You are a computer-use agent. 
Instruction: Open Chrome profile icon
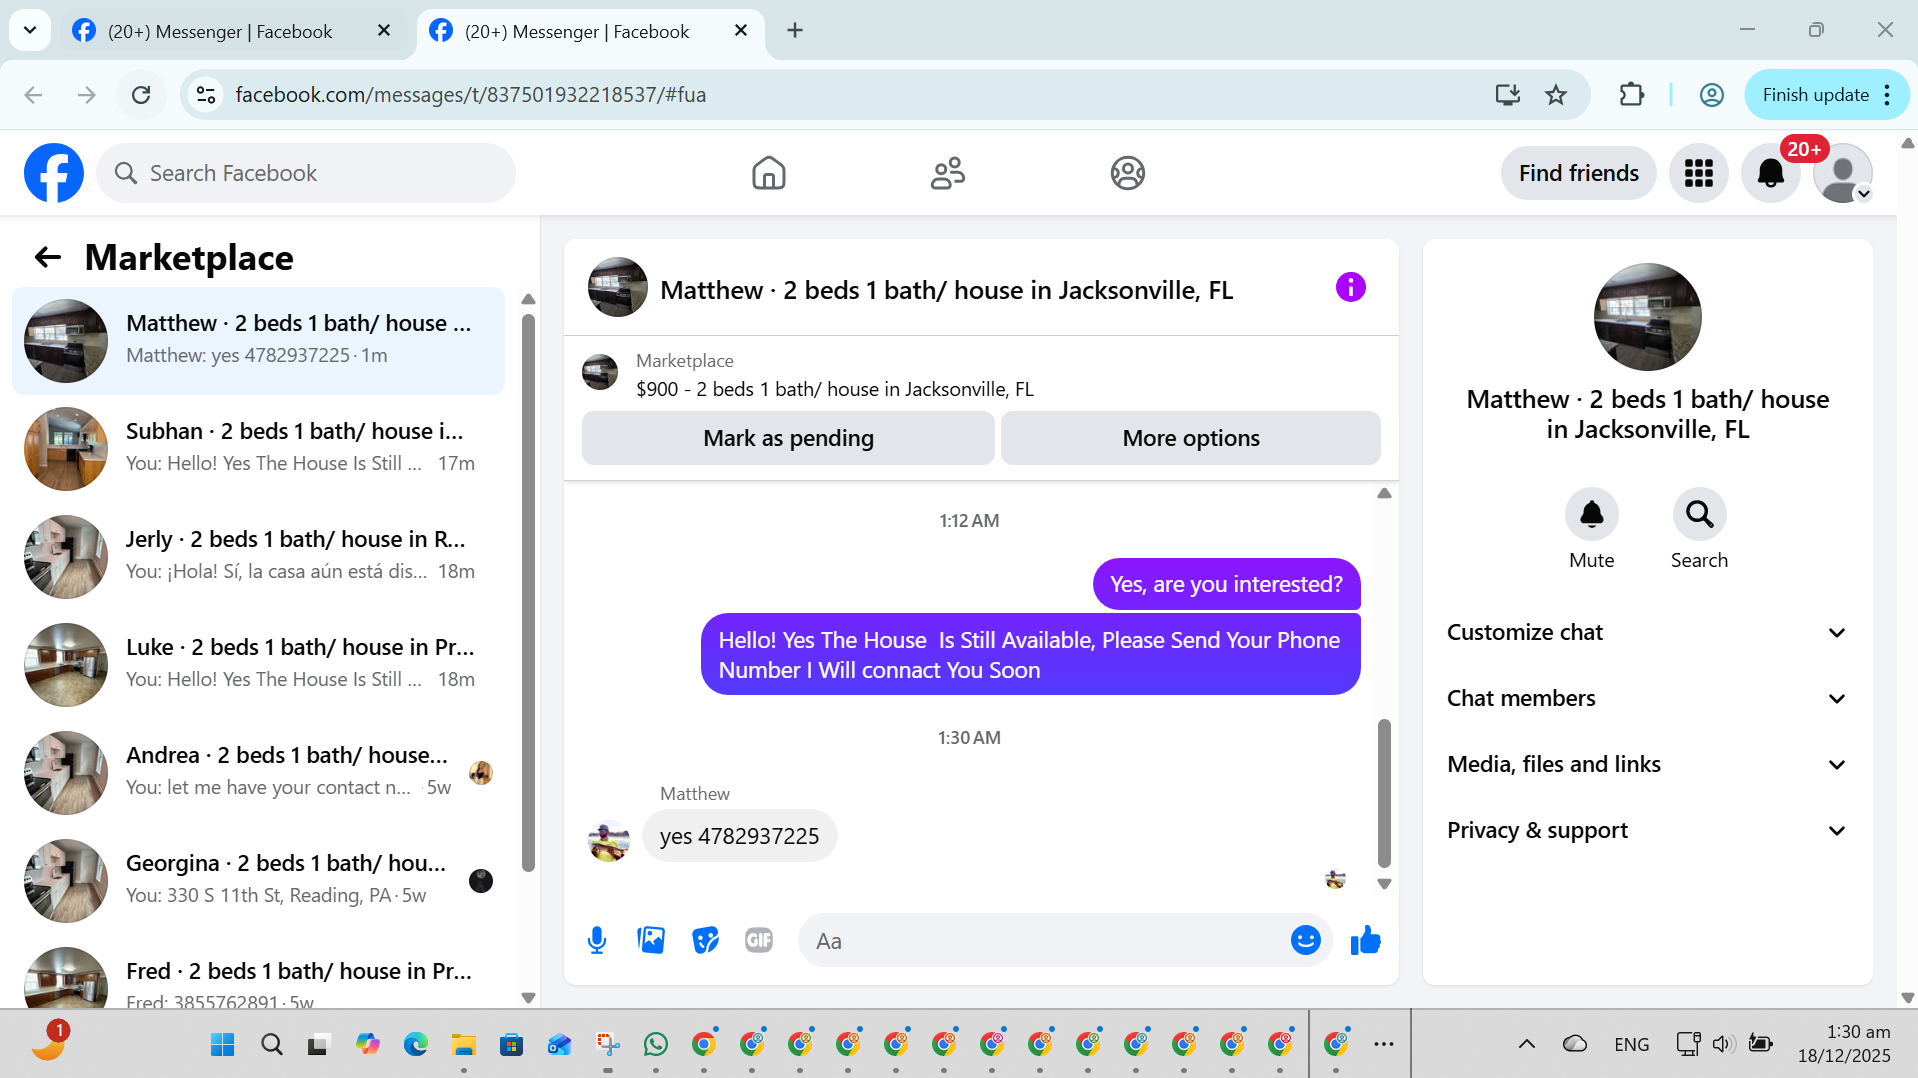[x=1712, y=95]
